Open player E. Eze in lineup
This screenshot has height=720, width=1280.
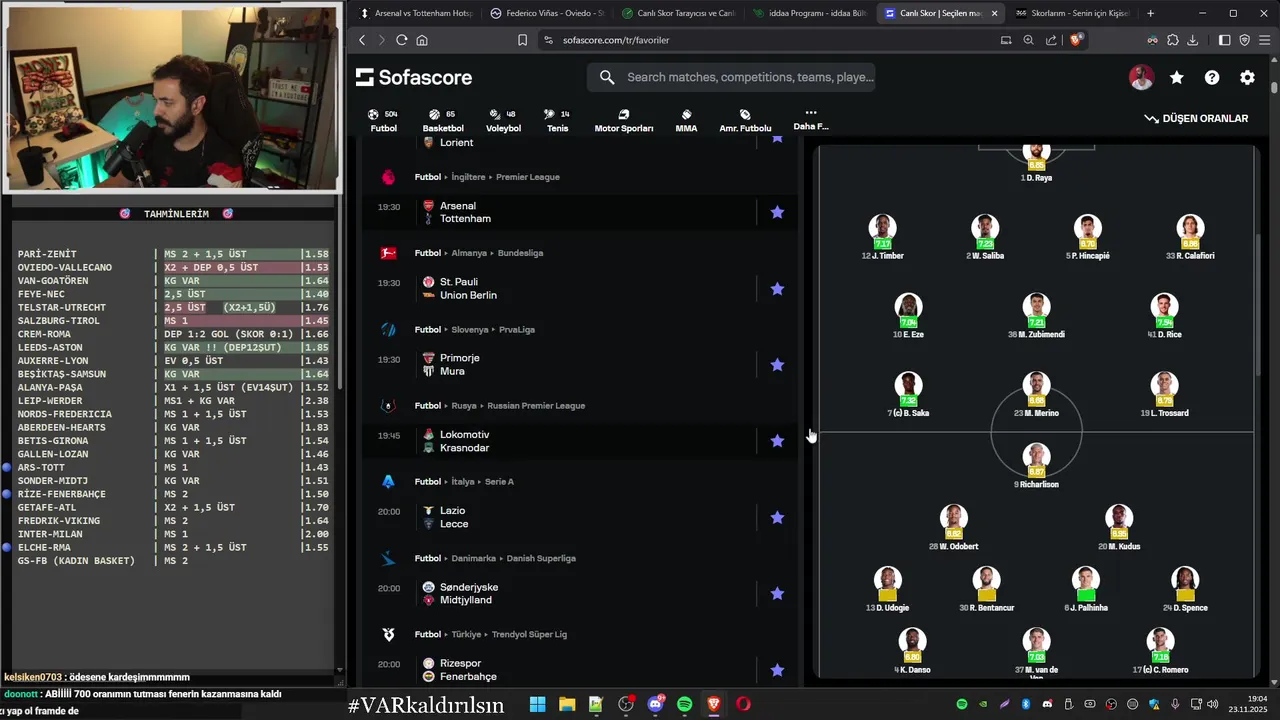[x=908, y=316]
